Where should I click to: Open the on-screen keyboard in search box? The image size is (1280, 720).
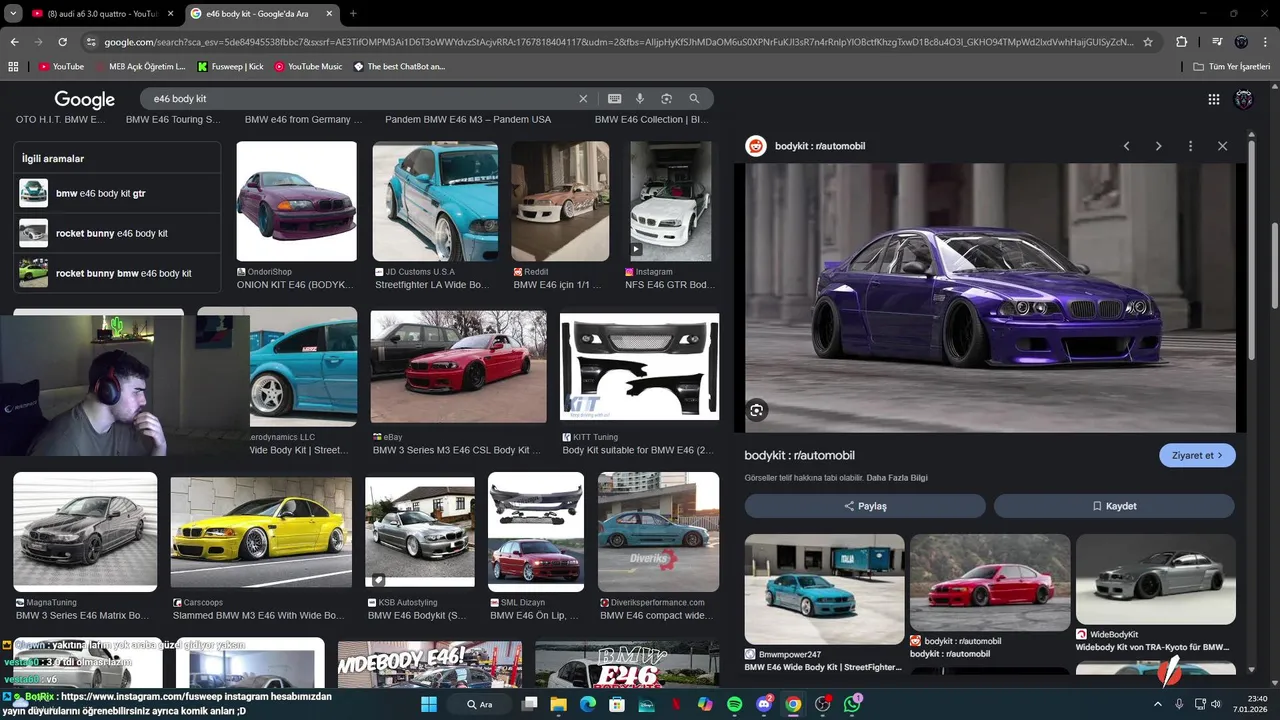tap(614, 99)
